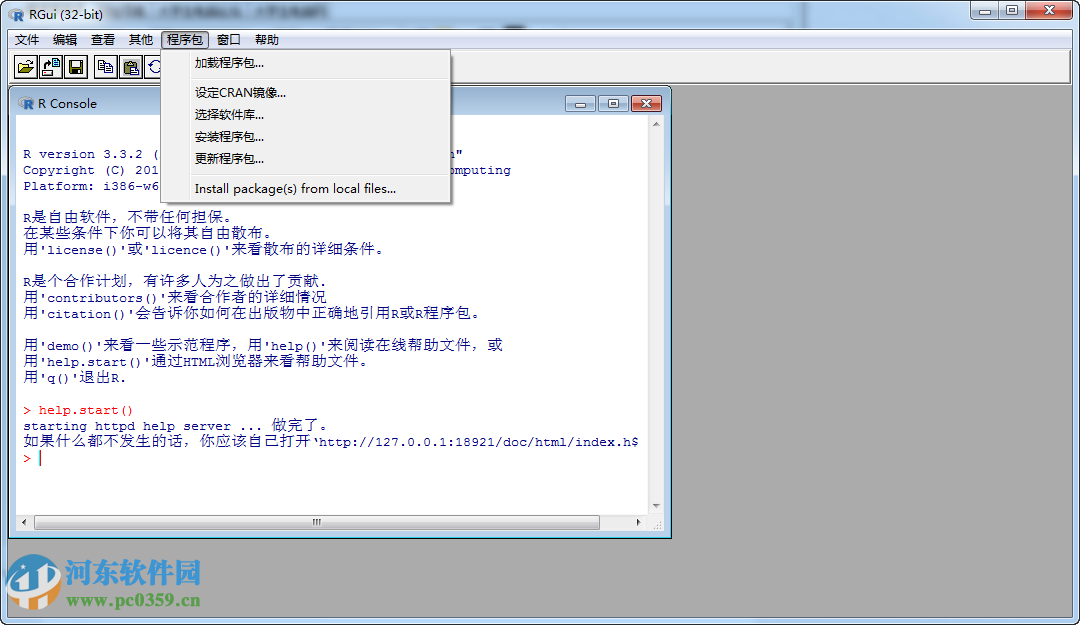
Task: Click the 'help.start()' command text
Action: click(x=85, y=410)
